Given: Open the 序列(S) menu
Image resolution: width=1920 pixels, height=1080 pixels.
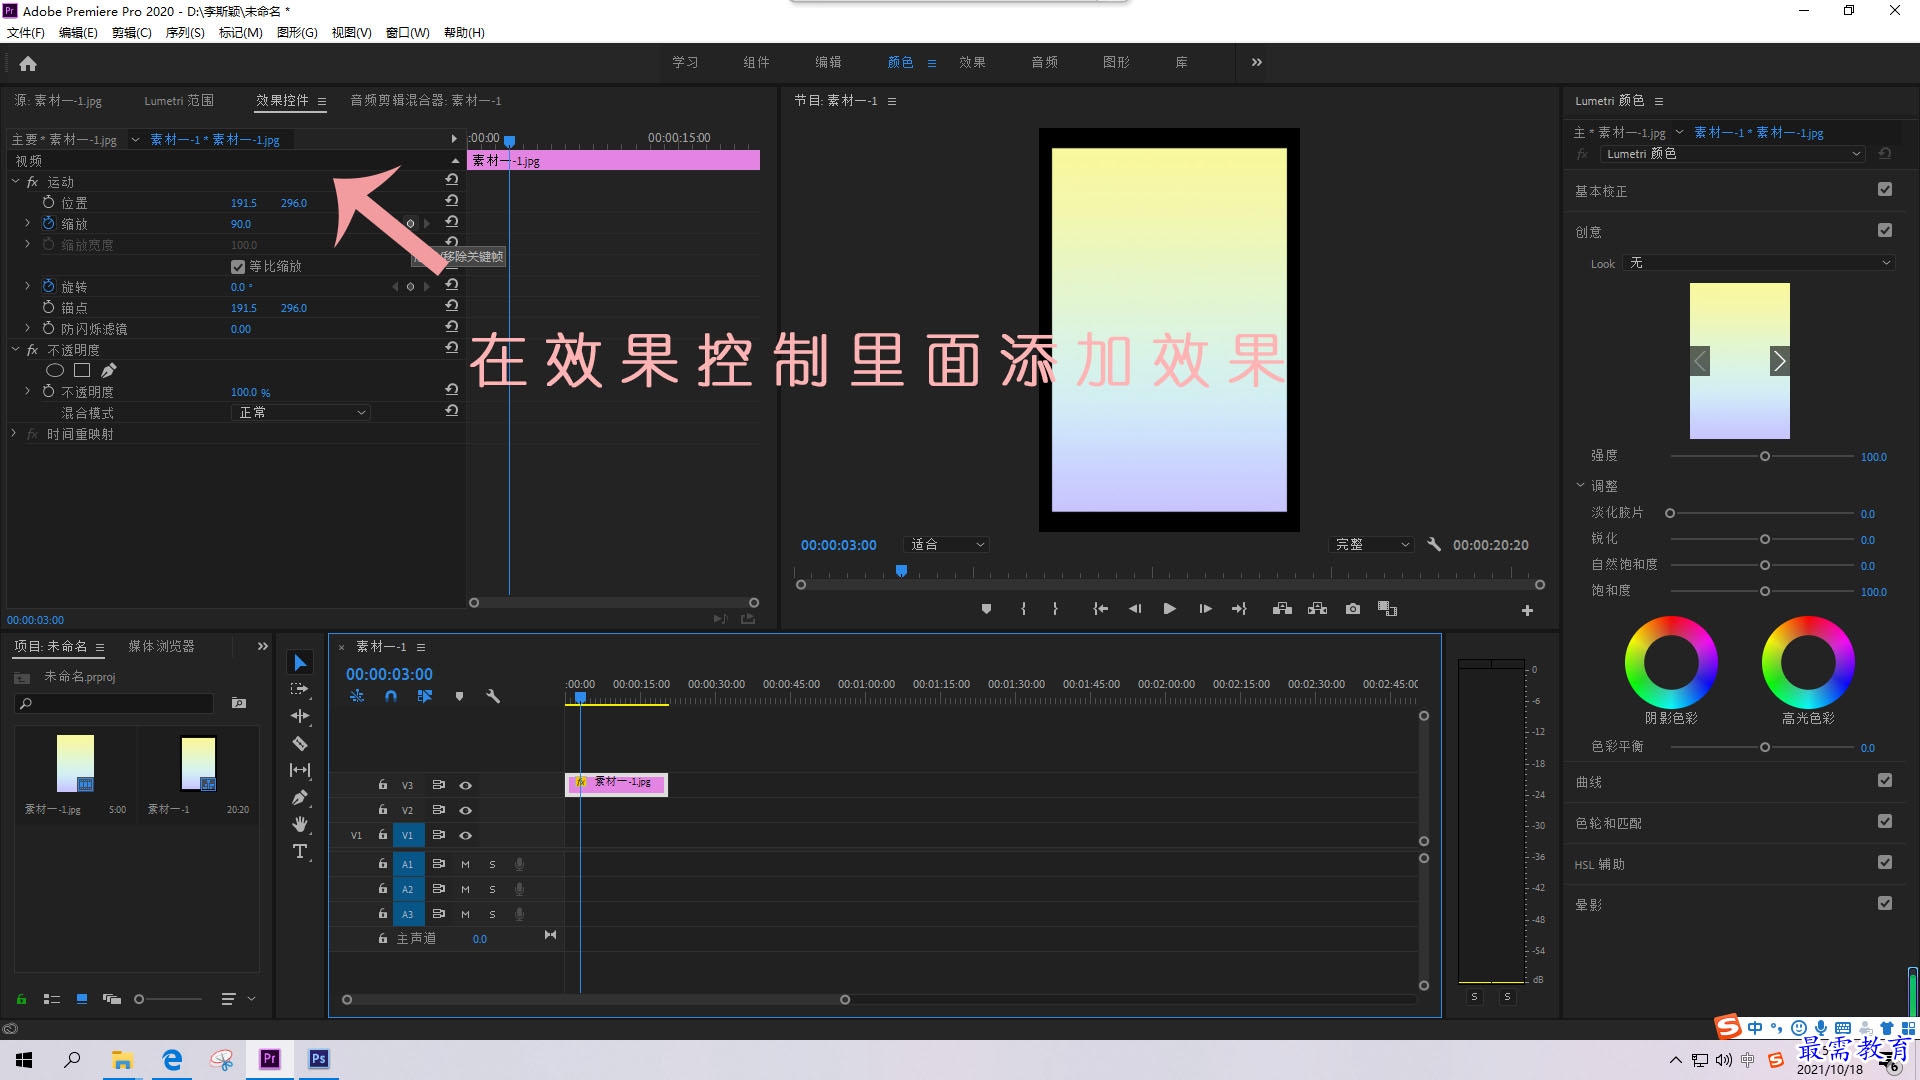Looking at the screenshot, I should [x=185, y=32].
